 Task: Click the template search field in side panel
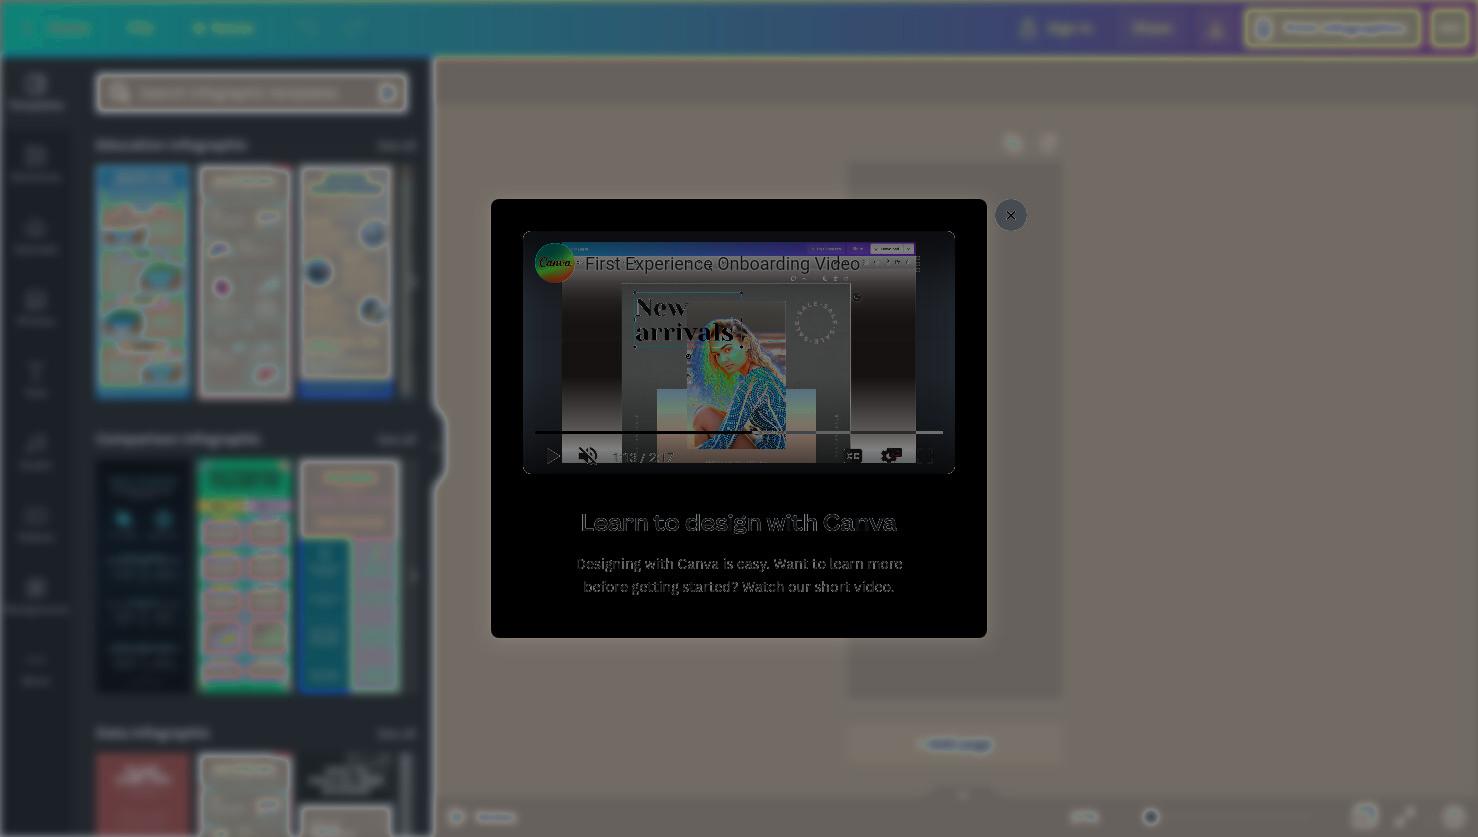tap(252, 93)
